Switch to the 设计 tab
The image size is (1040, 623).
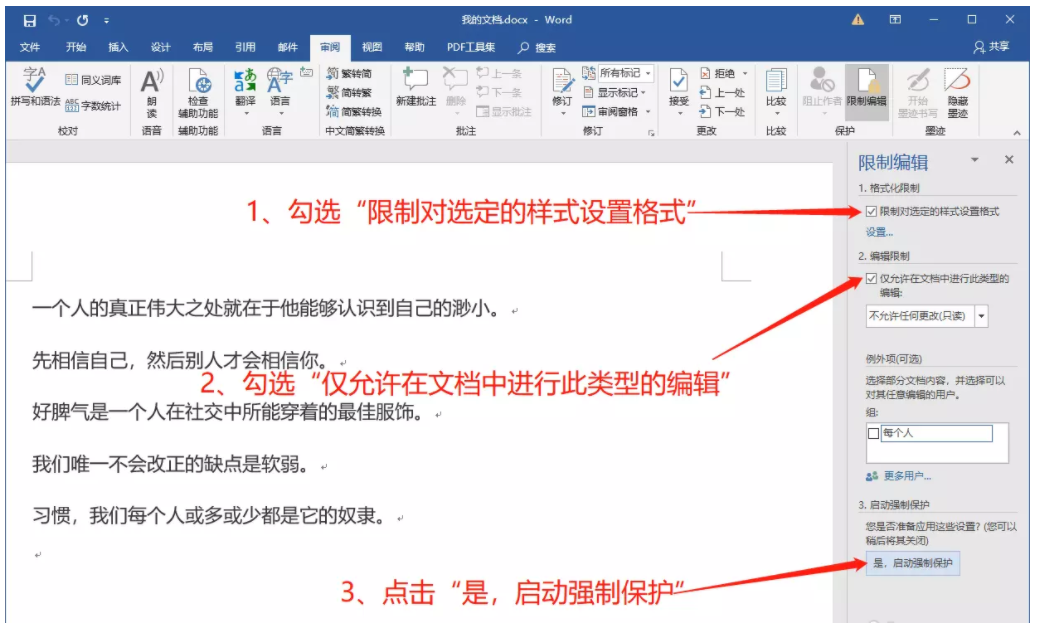(161, 47)
